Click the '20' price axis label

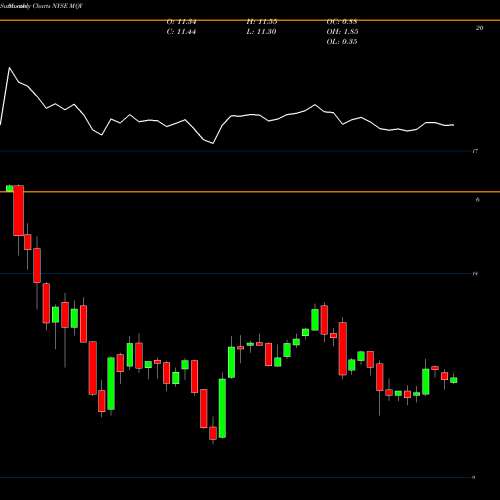(x=479, y=28)
